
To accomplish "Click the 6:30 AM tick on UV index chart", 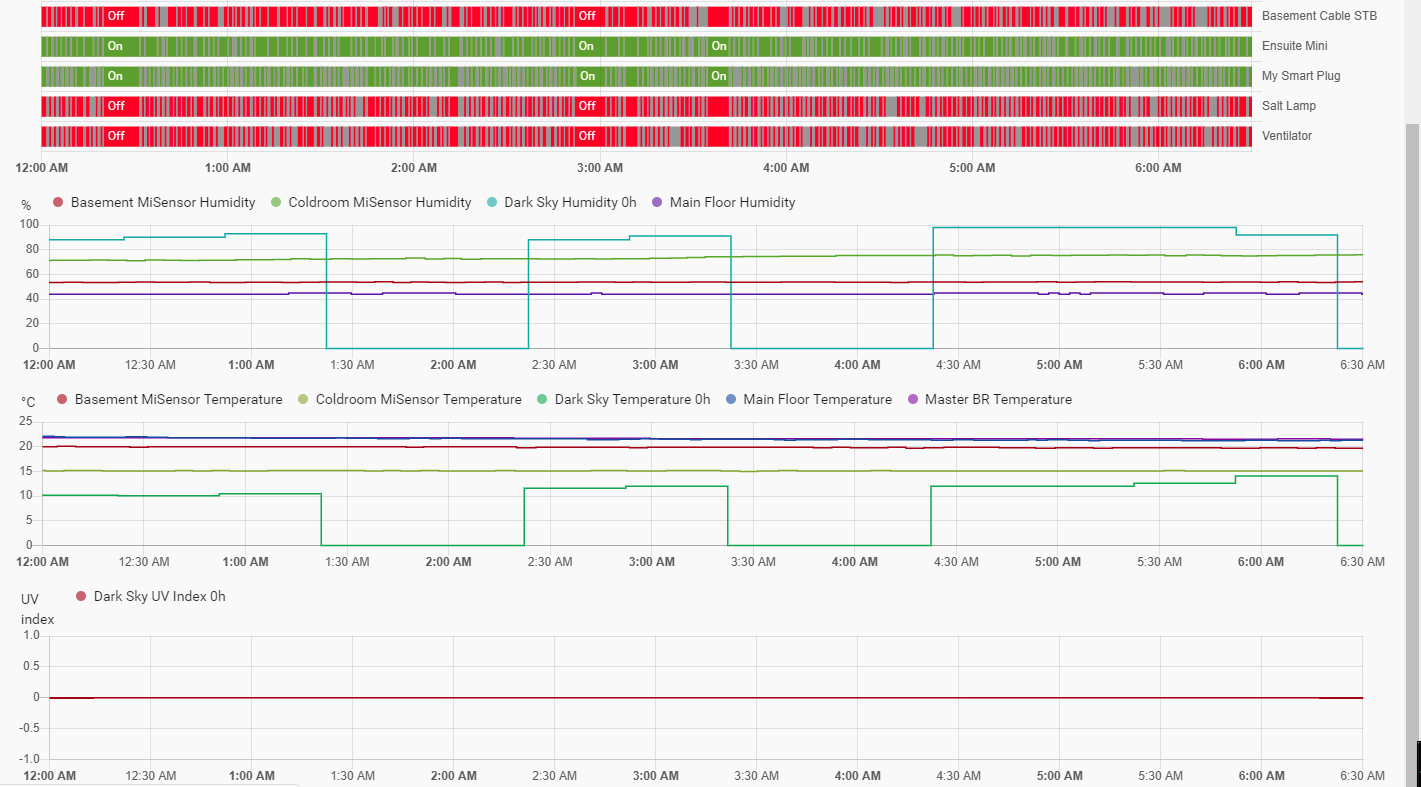I will click(x=1362, y=776).
